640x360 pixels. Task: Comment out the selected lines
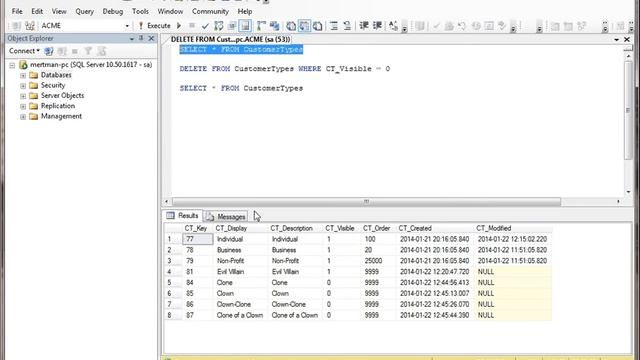pos(334,26)
